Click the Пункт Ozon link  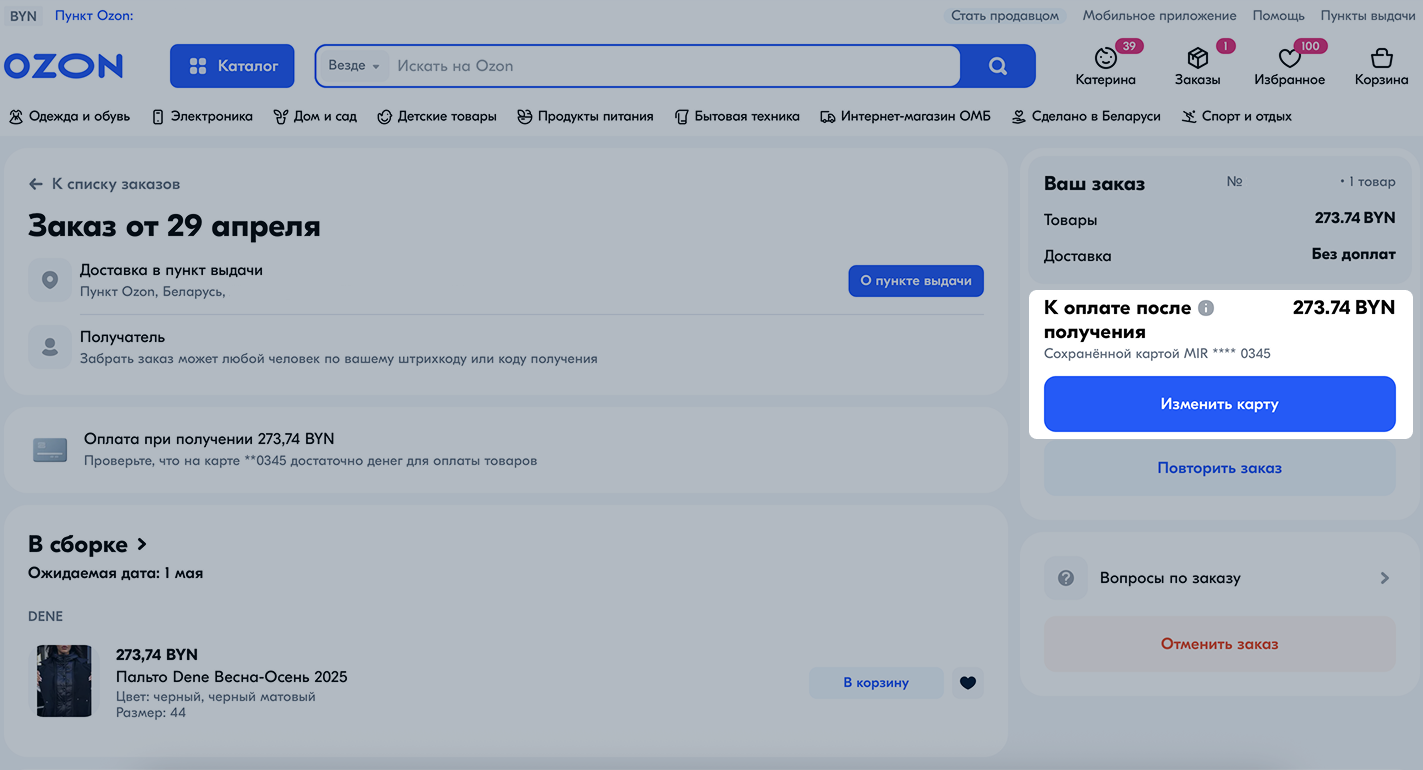click(94, 16)
